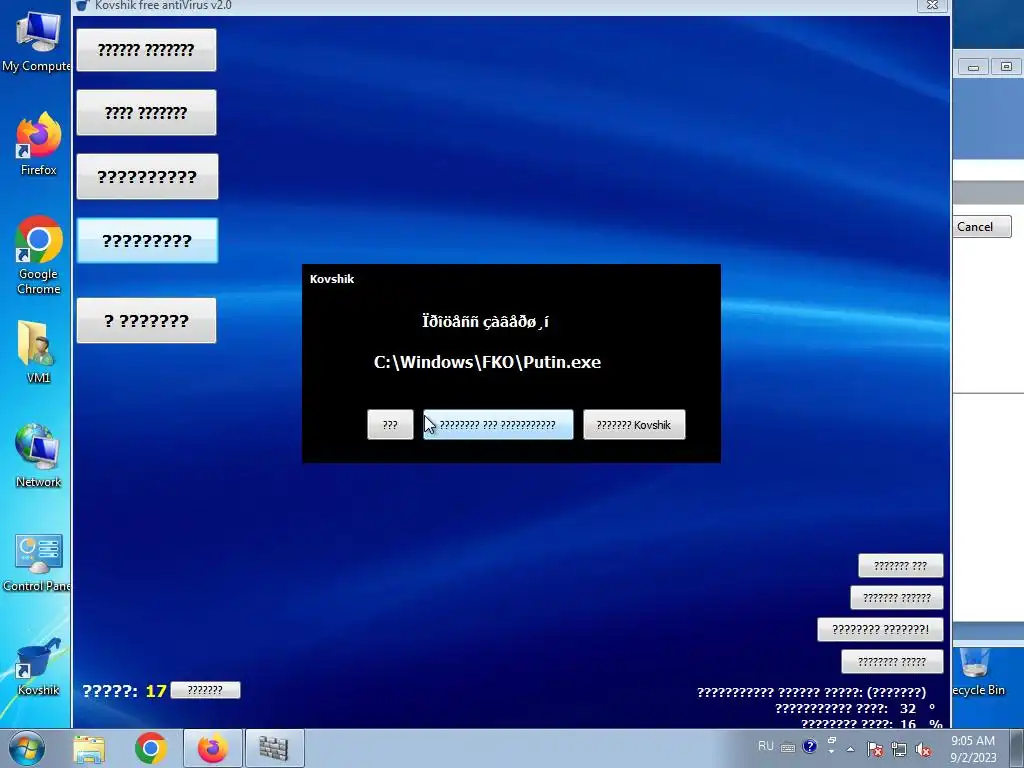Image resolution: width=1024 pixels, height=768 pixels.
Task: Open the Recycle Bin desktop icon
Action: (x=977, y=671)
